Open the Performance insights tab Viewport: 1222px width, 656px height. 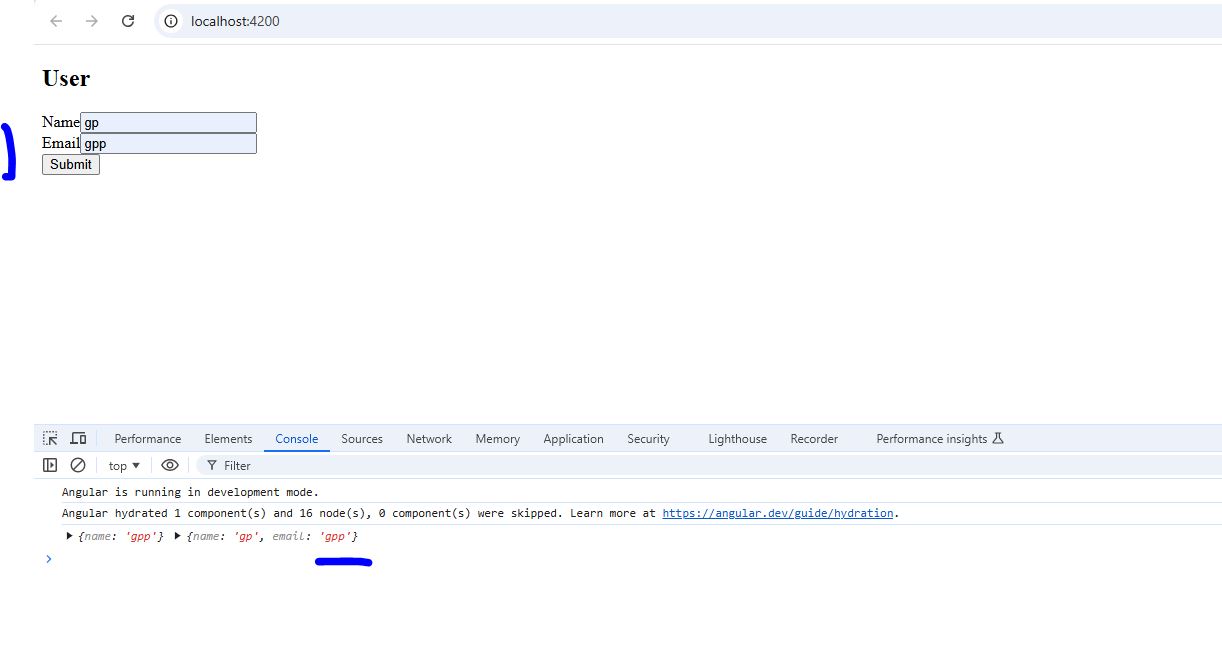pos(940,439)
